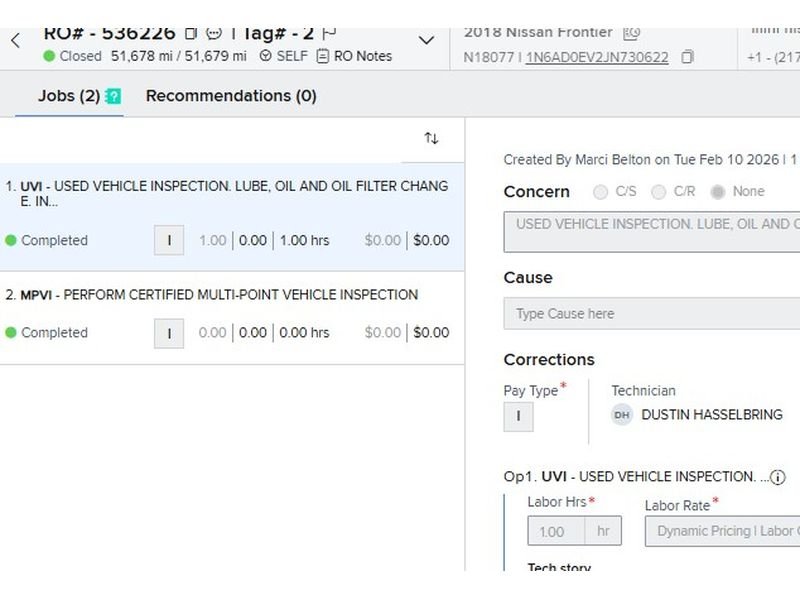The image size is (800, 600).
Task: Copy the RO number 536226
Action: pos(191,33)
